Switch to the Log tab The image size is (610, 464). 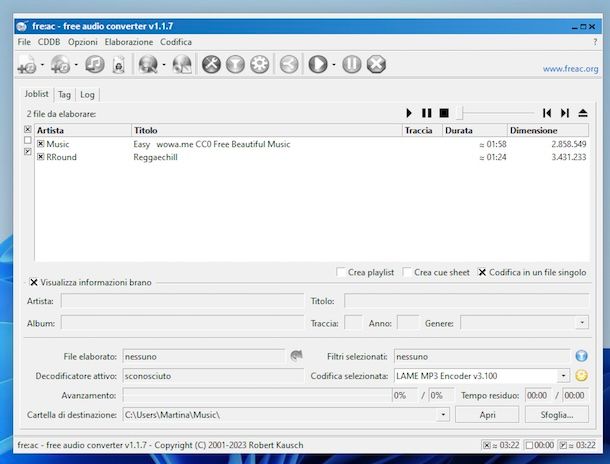pos(87,95)
